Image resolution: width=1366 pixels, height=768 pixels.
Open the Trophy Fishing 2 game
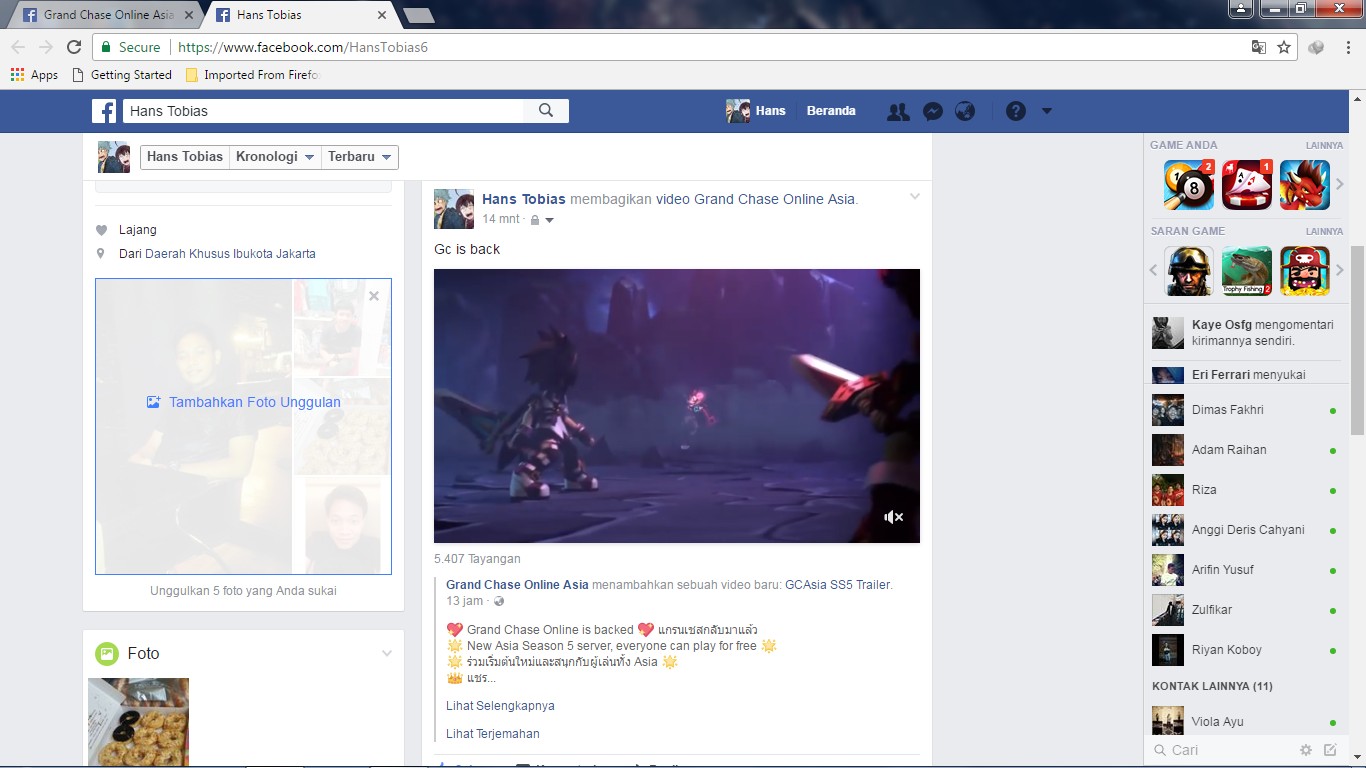point(1247,271)
